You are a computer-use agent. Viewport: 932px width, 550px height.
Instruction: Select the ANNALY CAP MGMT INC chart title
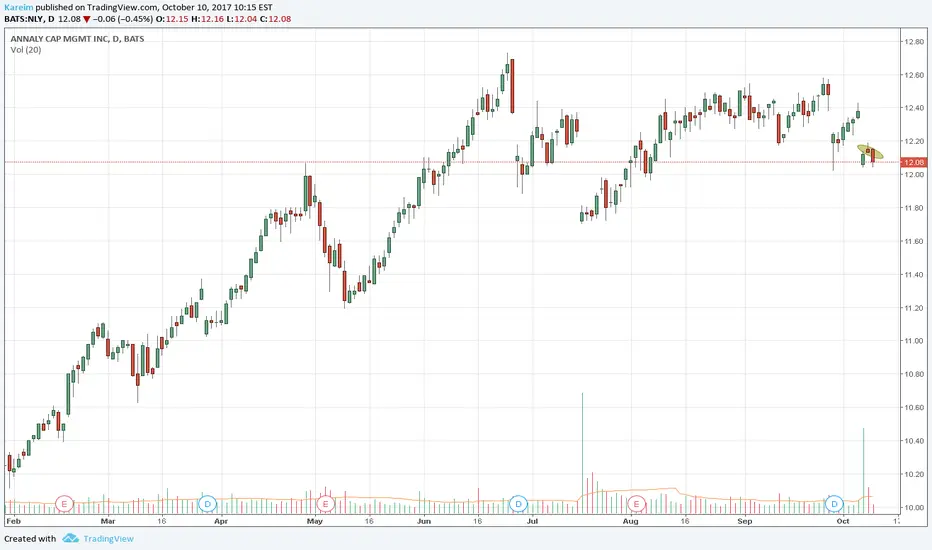[77, 39]
